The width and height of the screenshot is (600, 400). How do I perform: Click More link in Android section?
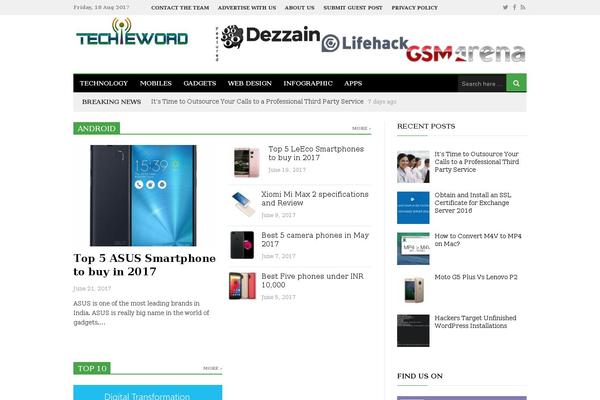[x=361, y=128]
